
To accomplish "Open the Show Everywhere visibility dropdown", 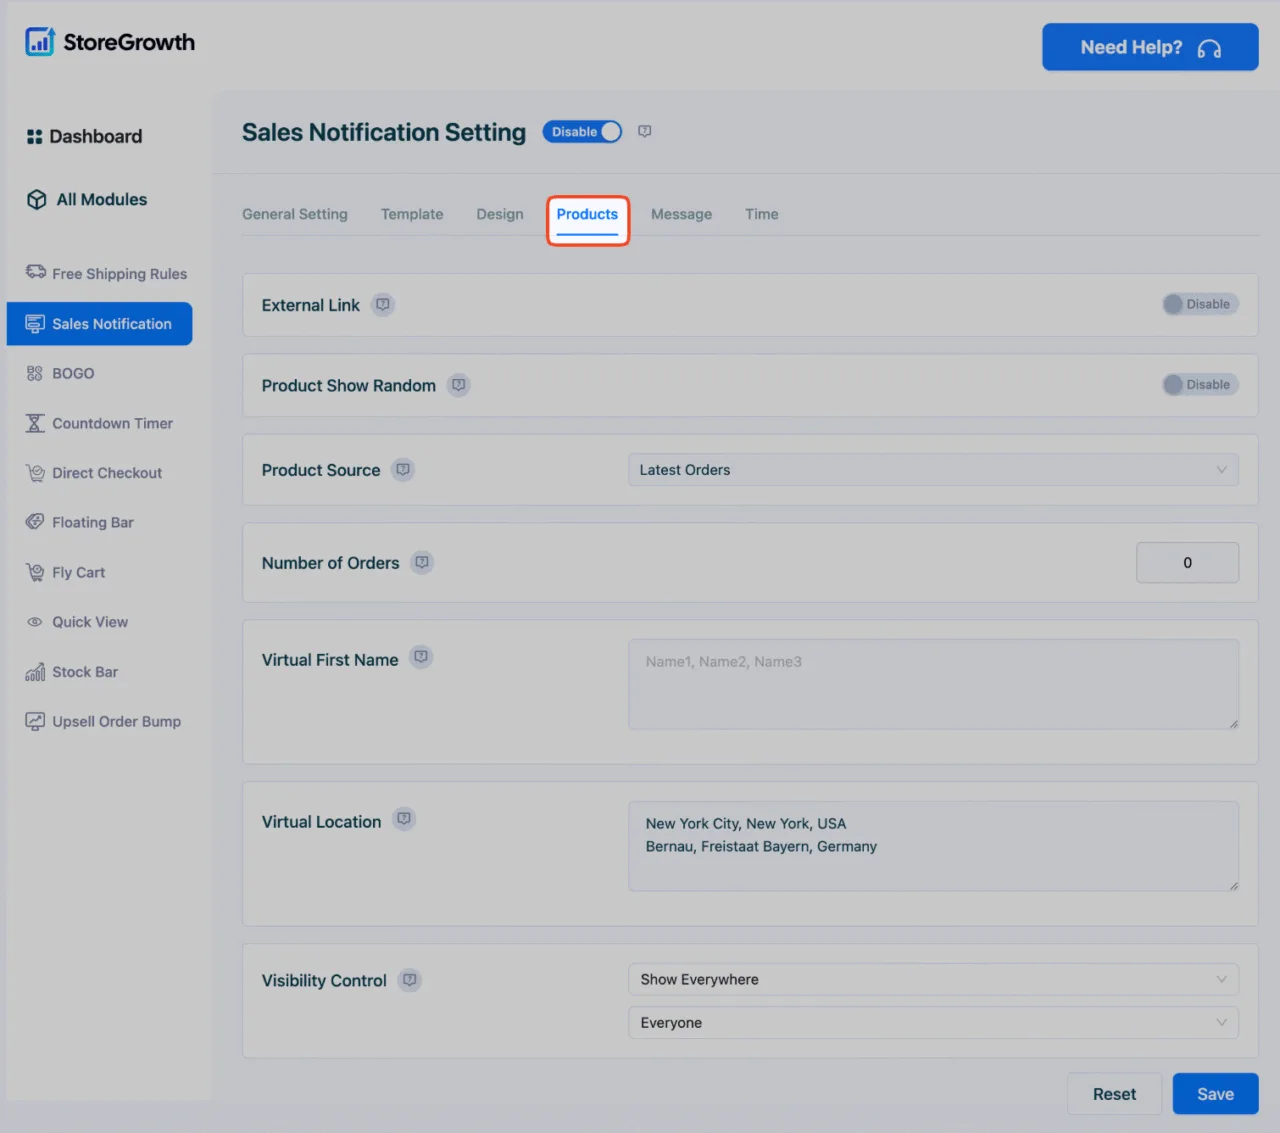I will (x=933, y=980).
